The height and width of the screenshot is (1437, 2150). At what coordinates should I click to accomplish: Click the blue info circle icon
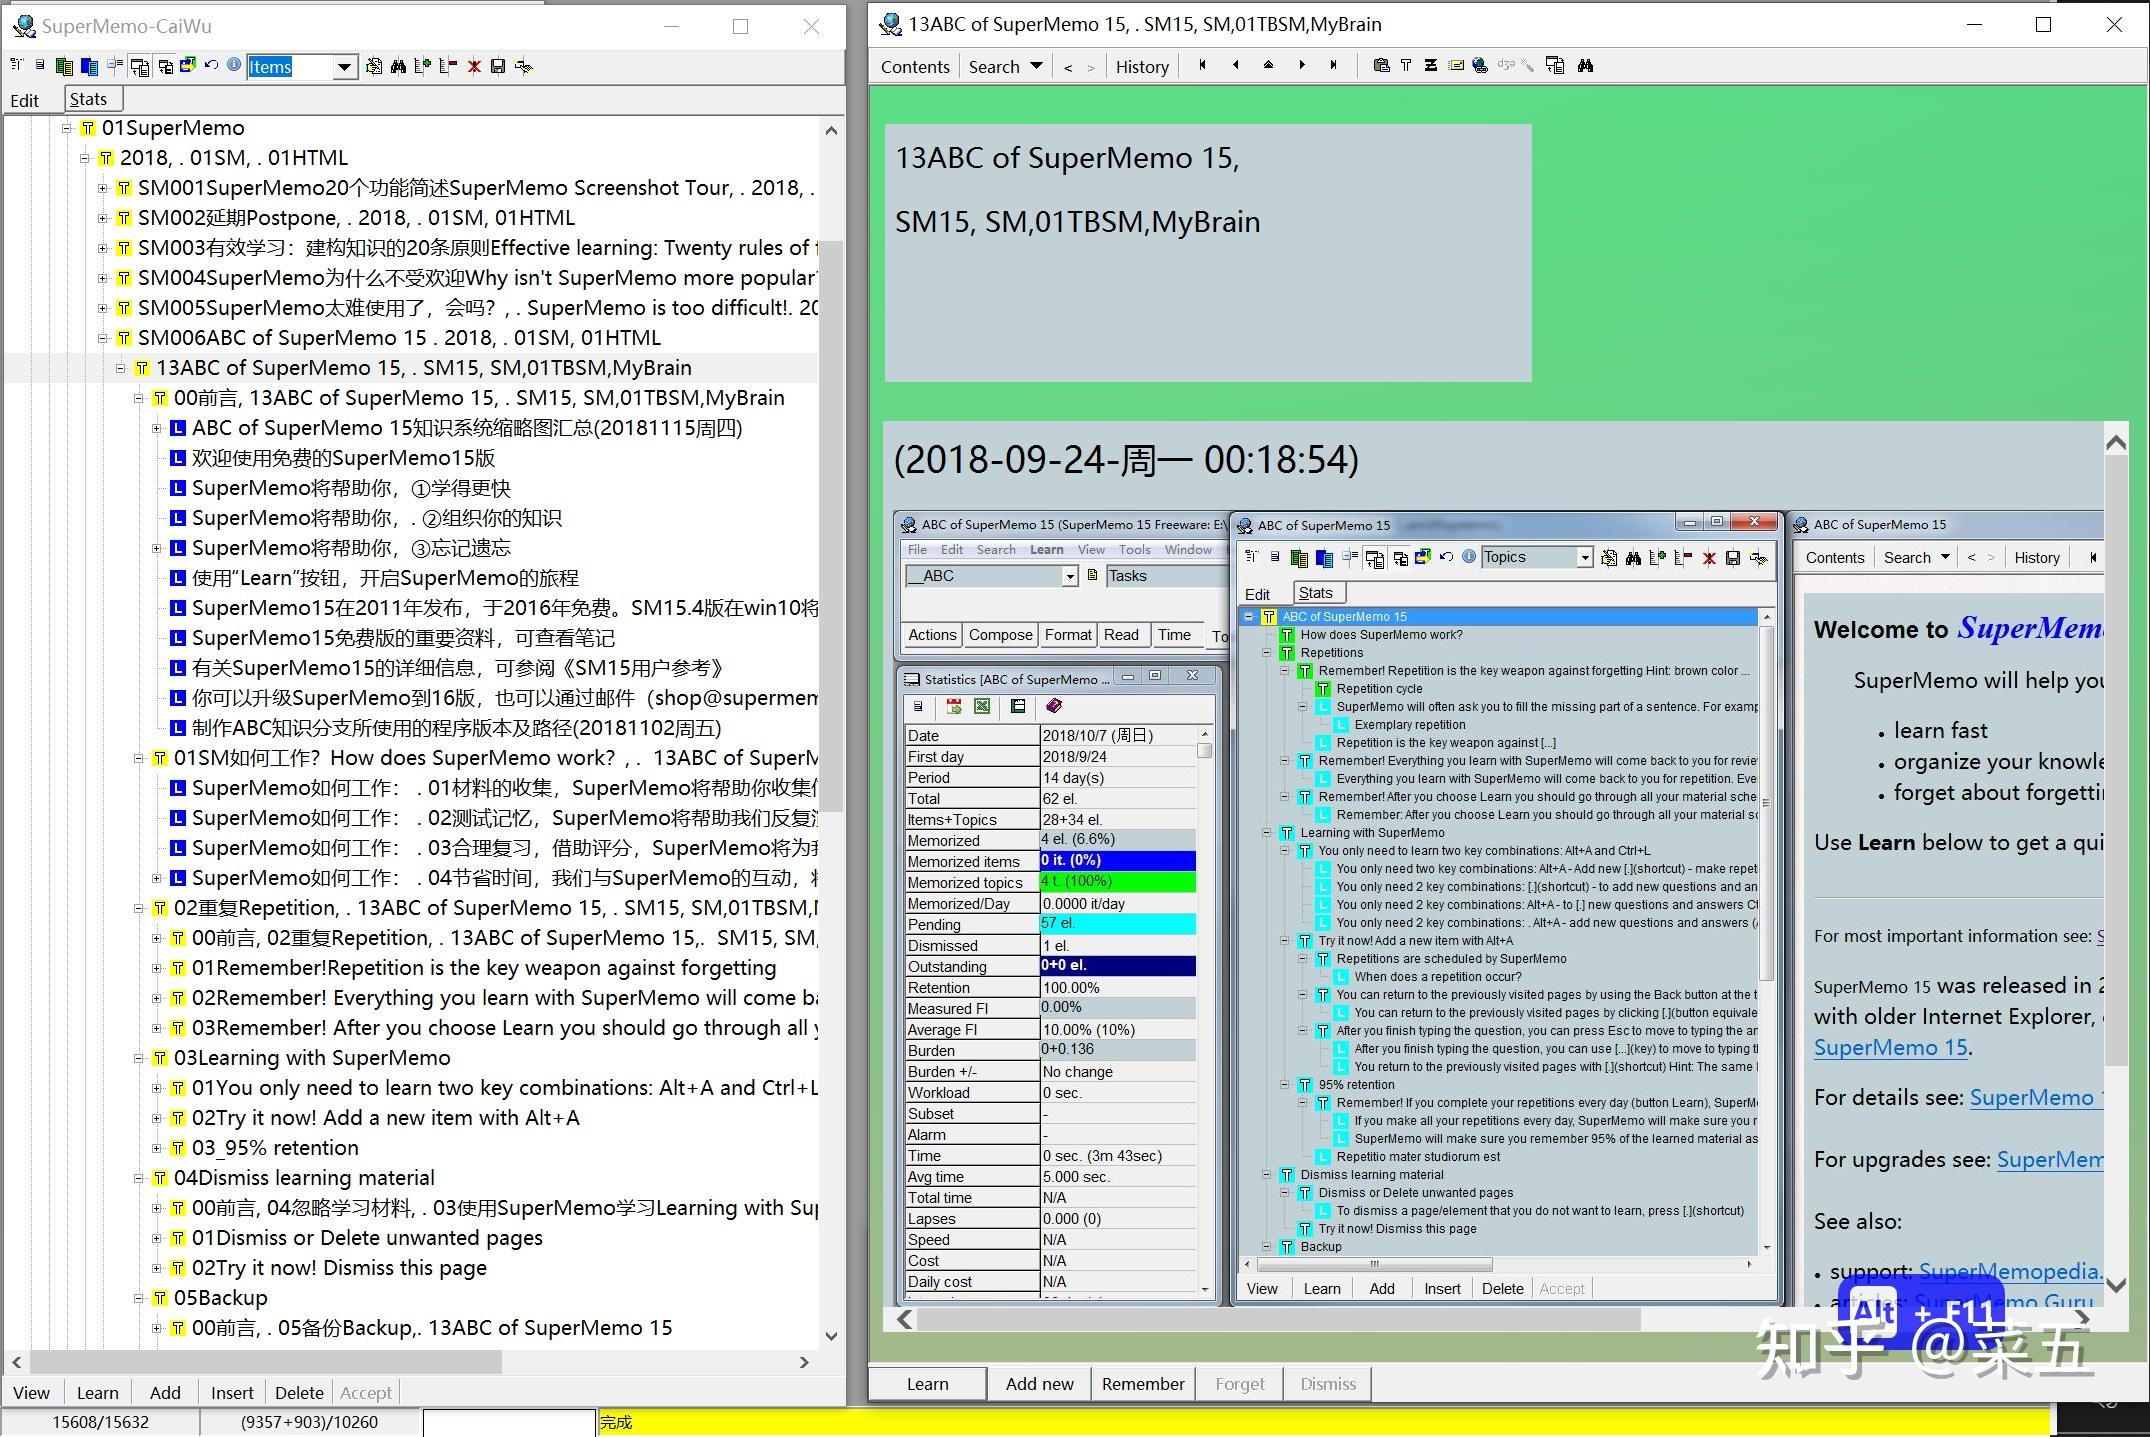click(x=234, y=66)
